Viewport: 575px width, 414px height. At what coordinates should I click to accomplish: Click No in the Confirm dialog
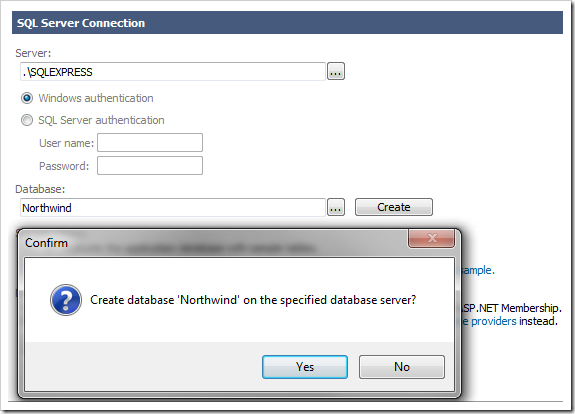[402, 367]
